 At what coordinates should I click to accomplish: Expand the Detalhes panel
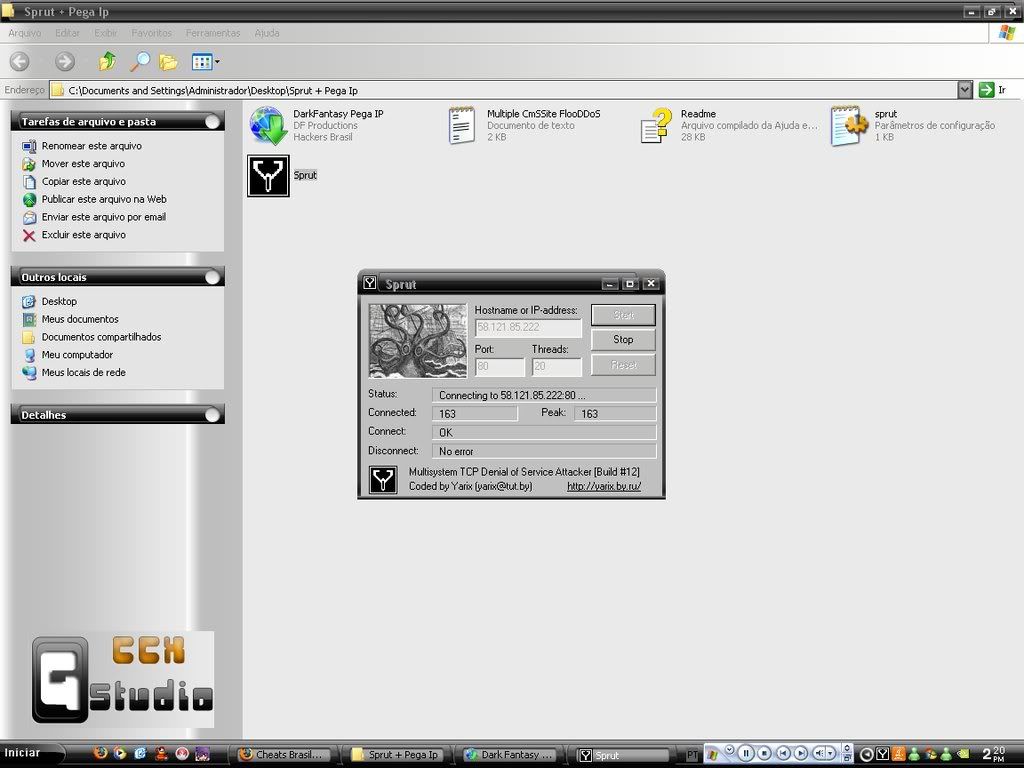tap(212, 415)
